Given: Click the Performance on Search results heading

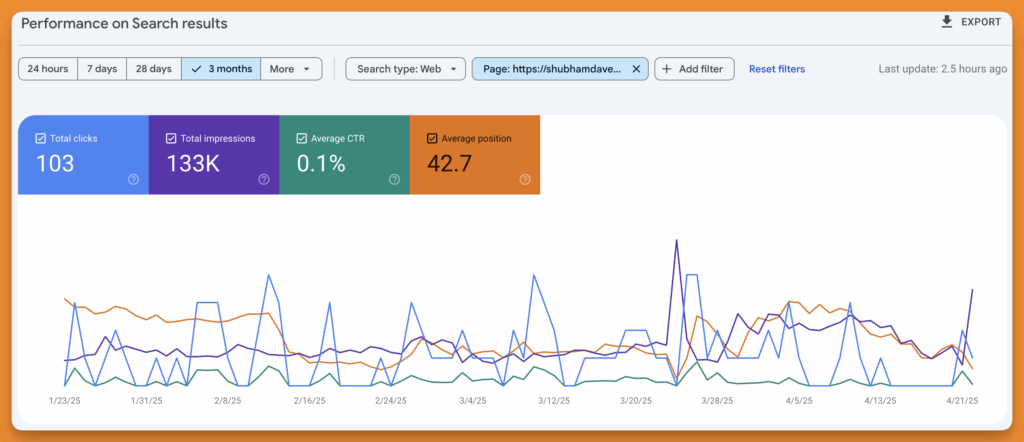Looking at the screenshot, I should 124,24.
